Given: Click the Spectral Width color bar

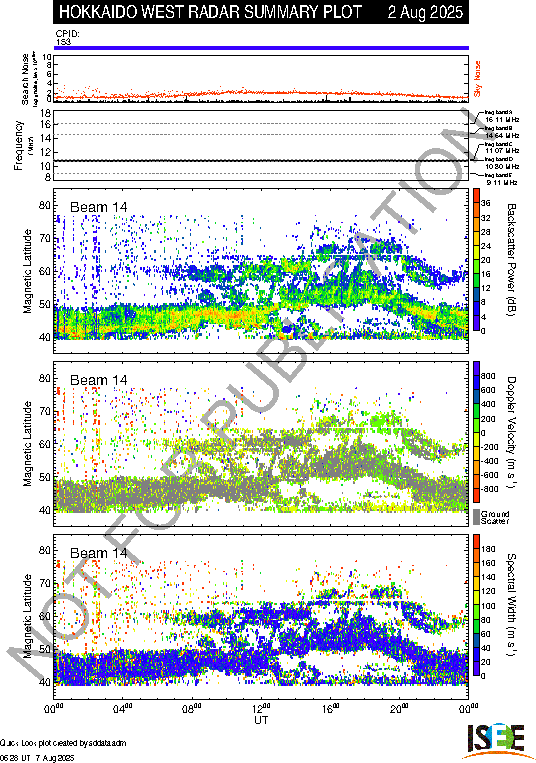Looking at the screenshot, I should [x=476, y=605].
